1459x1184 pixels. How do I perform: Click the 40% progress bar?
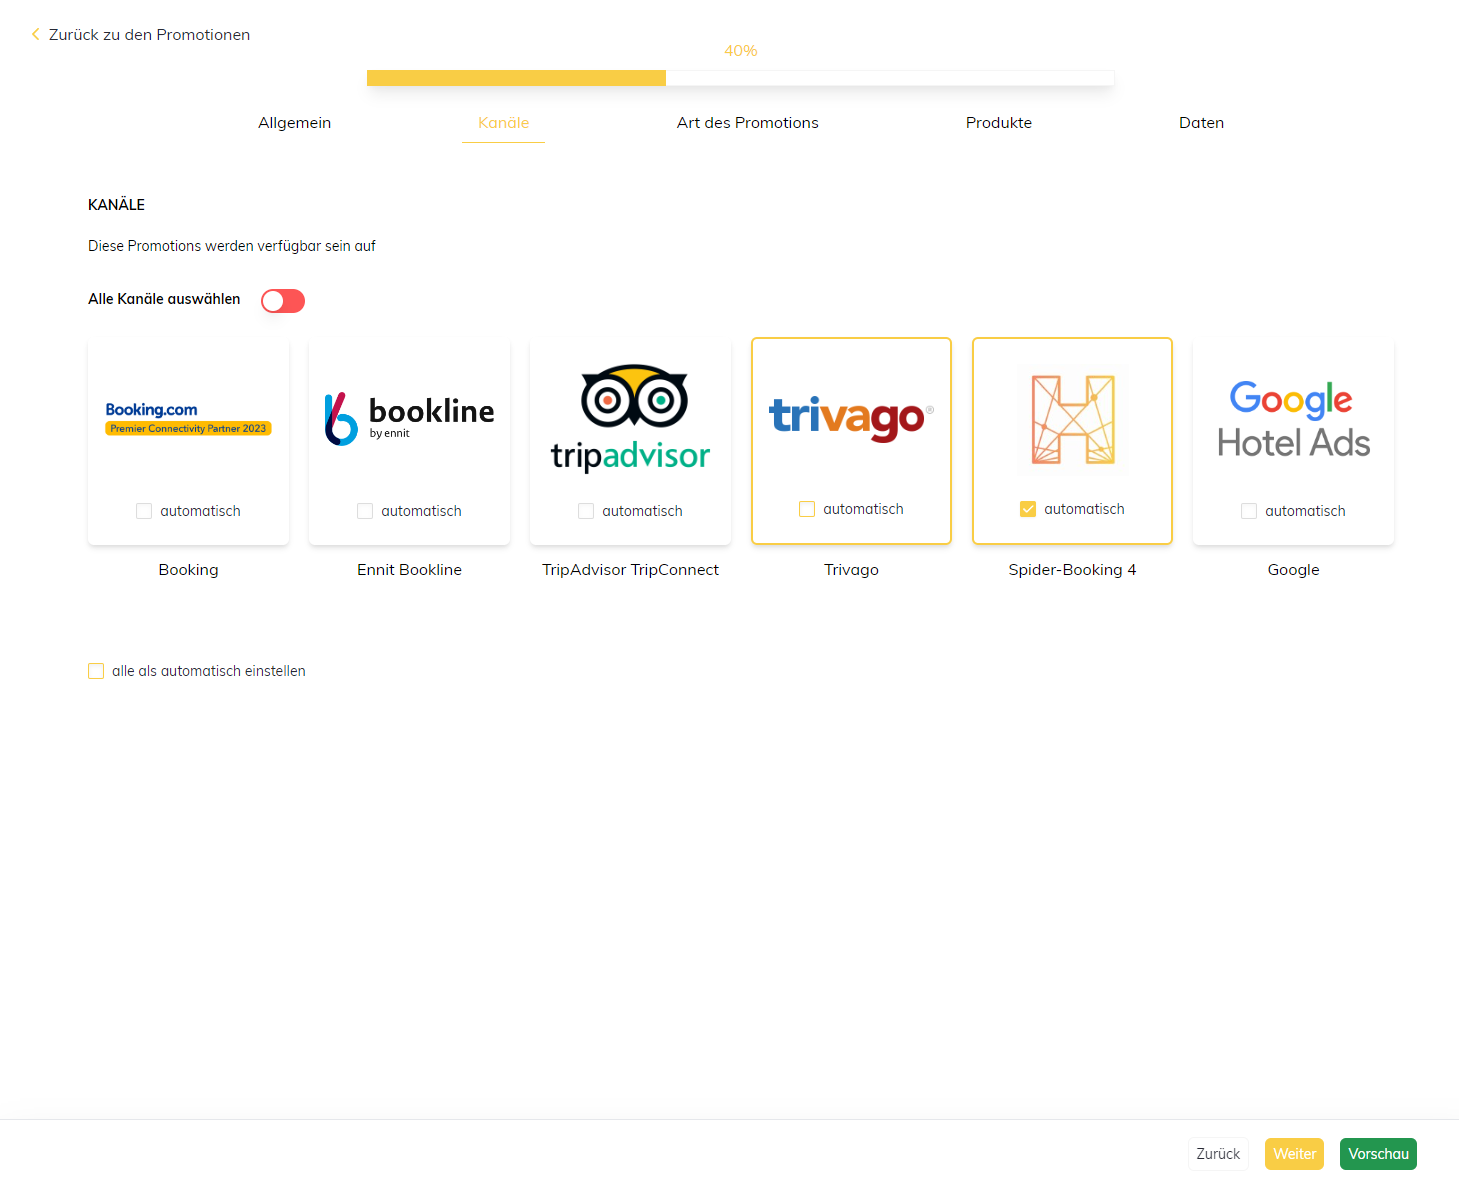point(740,78)
